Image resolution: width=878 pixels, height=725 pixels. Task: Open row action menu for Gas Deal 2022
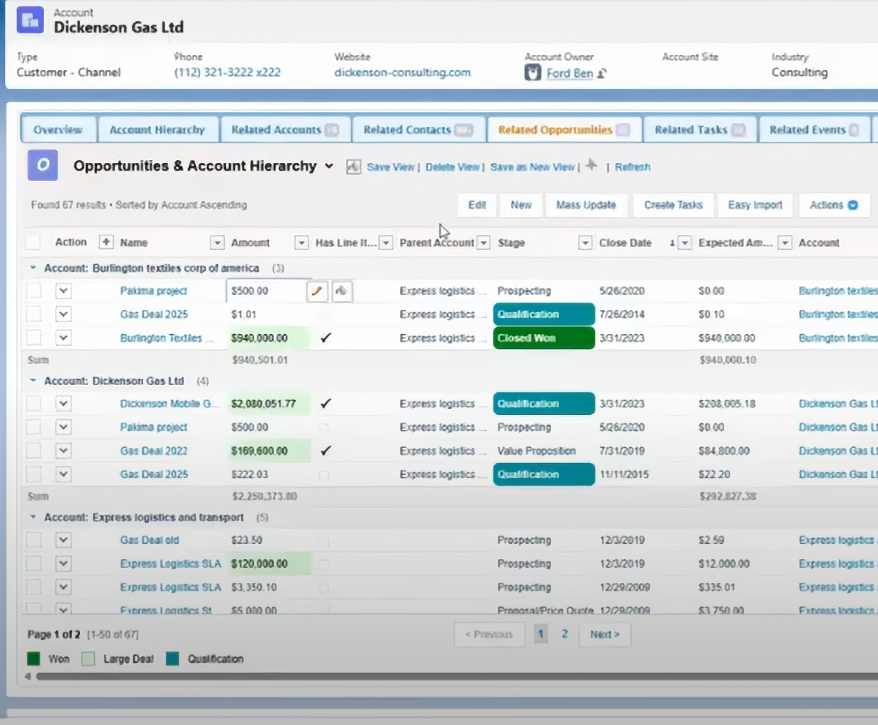point(63,451)
